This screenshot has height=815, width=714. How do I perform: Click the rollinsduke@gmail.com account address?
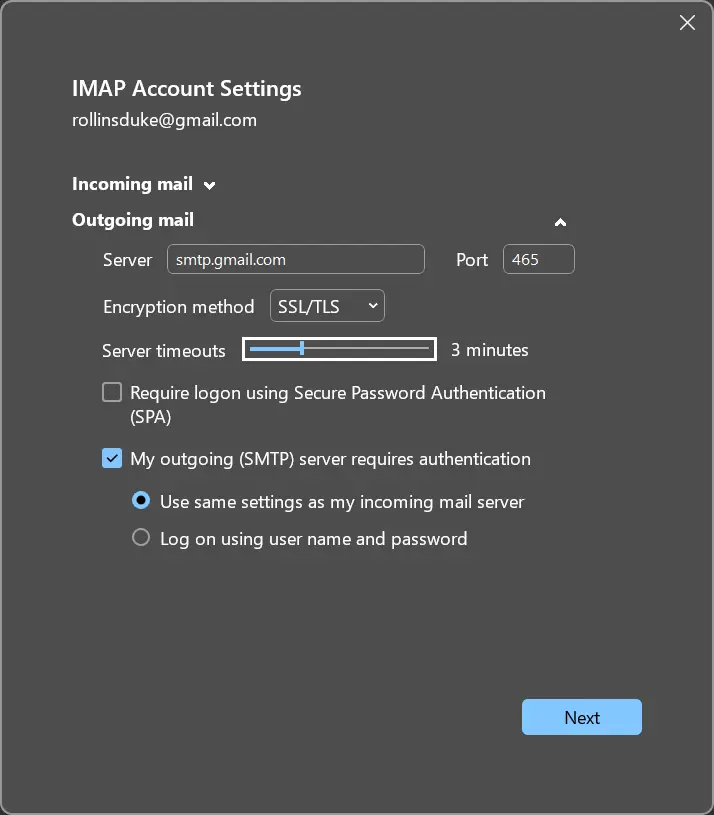164,120
